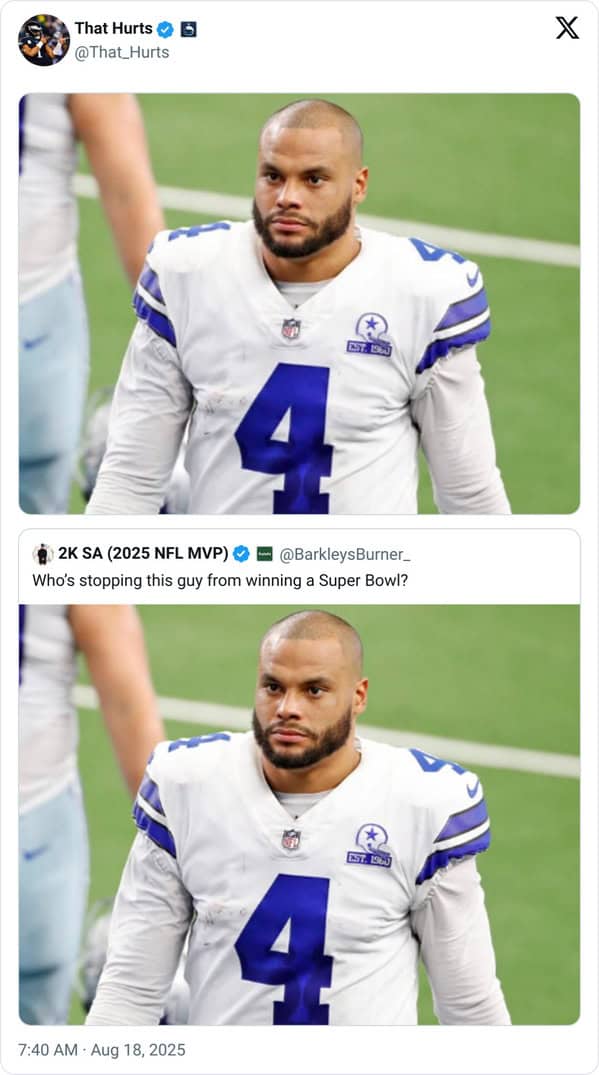Click jersey number 4 in quoted photo
The image size is (599, 1075).
pos(284,949)
